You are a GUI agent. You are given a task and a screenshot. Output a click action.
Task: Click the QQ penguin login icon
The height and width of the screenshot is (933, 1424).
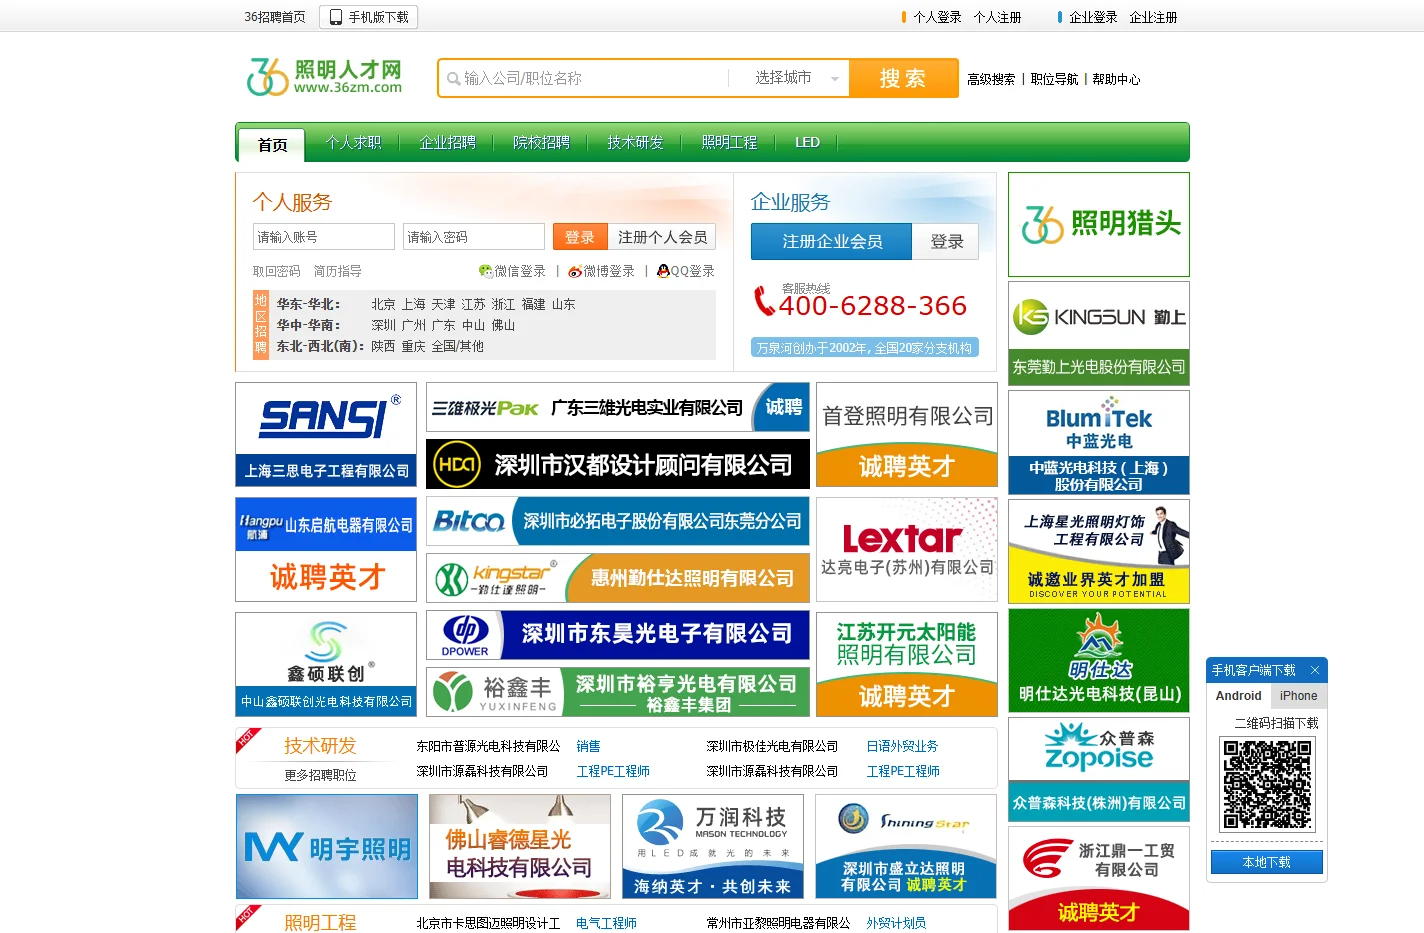(x=663, y=271)
